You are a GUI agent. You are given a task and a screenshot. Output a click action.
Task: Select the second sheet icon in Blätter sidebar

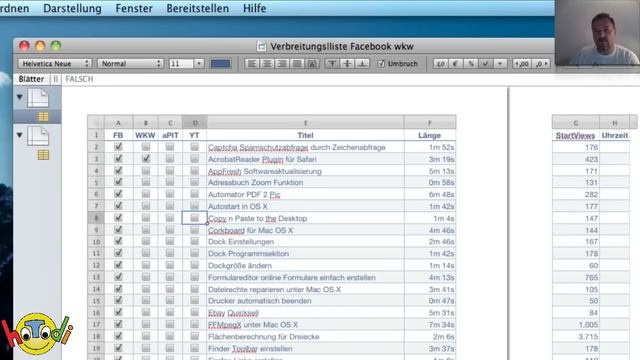(38, 136)
